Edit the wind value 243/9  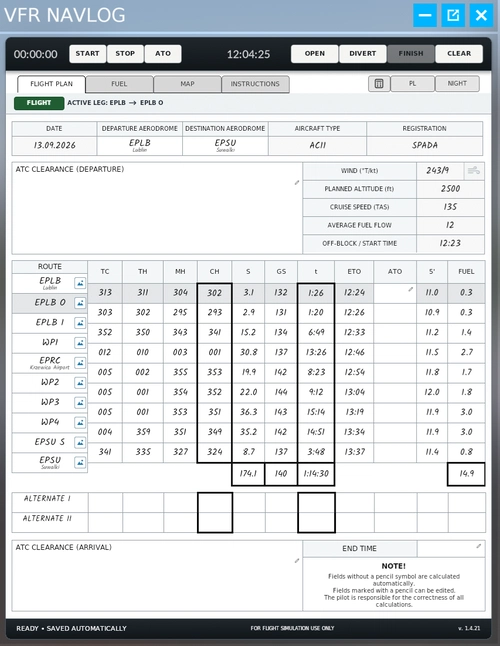click(x=440, y=171)
